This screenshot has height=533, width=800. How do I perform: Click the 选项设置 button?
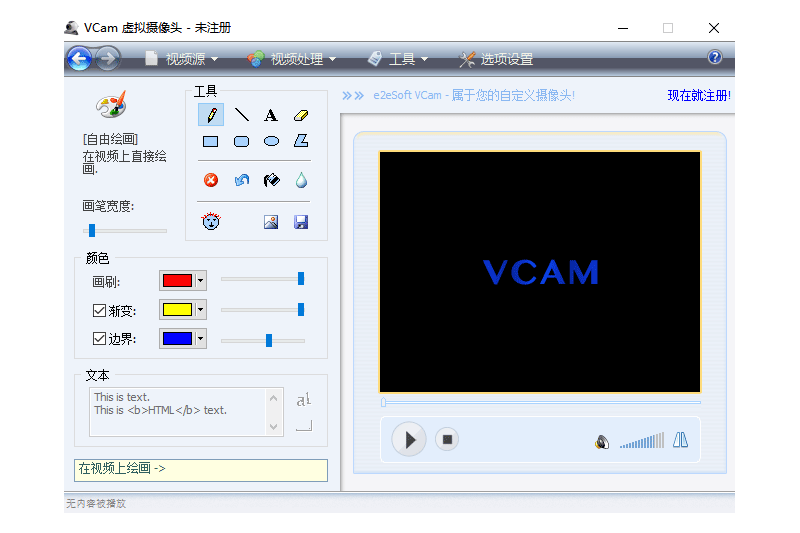[496, 59]
